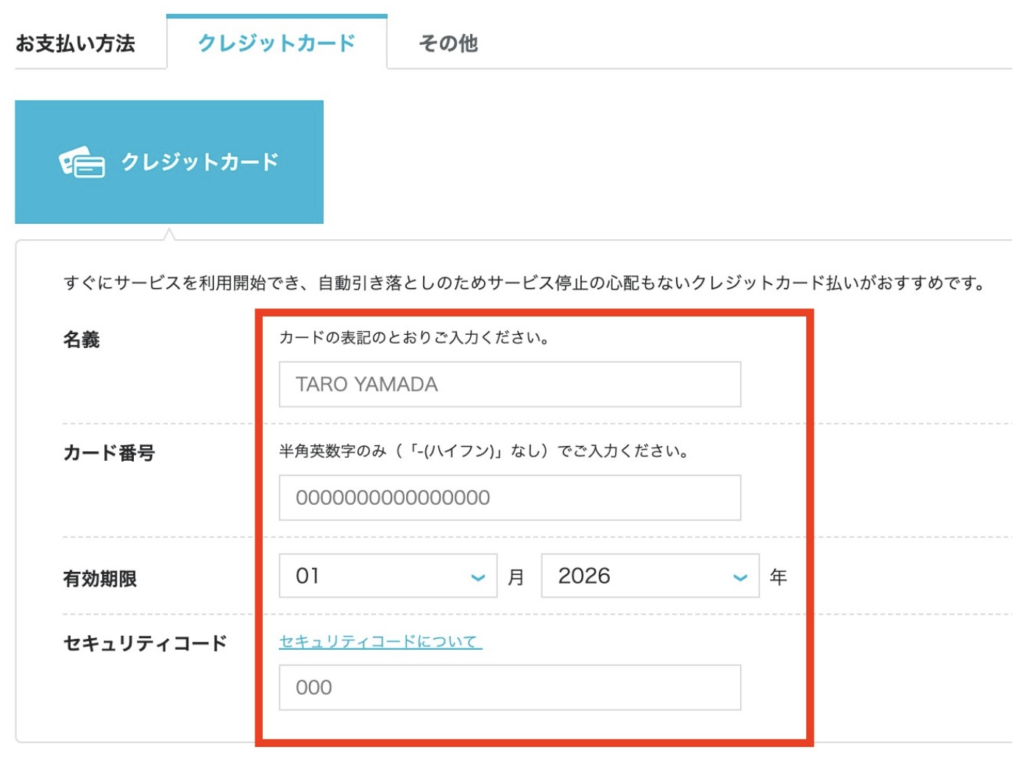Open the その他 payment tab
The width and height of the screenshot is (1024, 761).
(x=448, y=43)
